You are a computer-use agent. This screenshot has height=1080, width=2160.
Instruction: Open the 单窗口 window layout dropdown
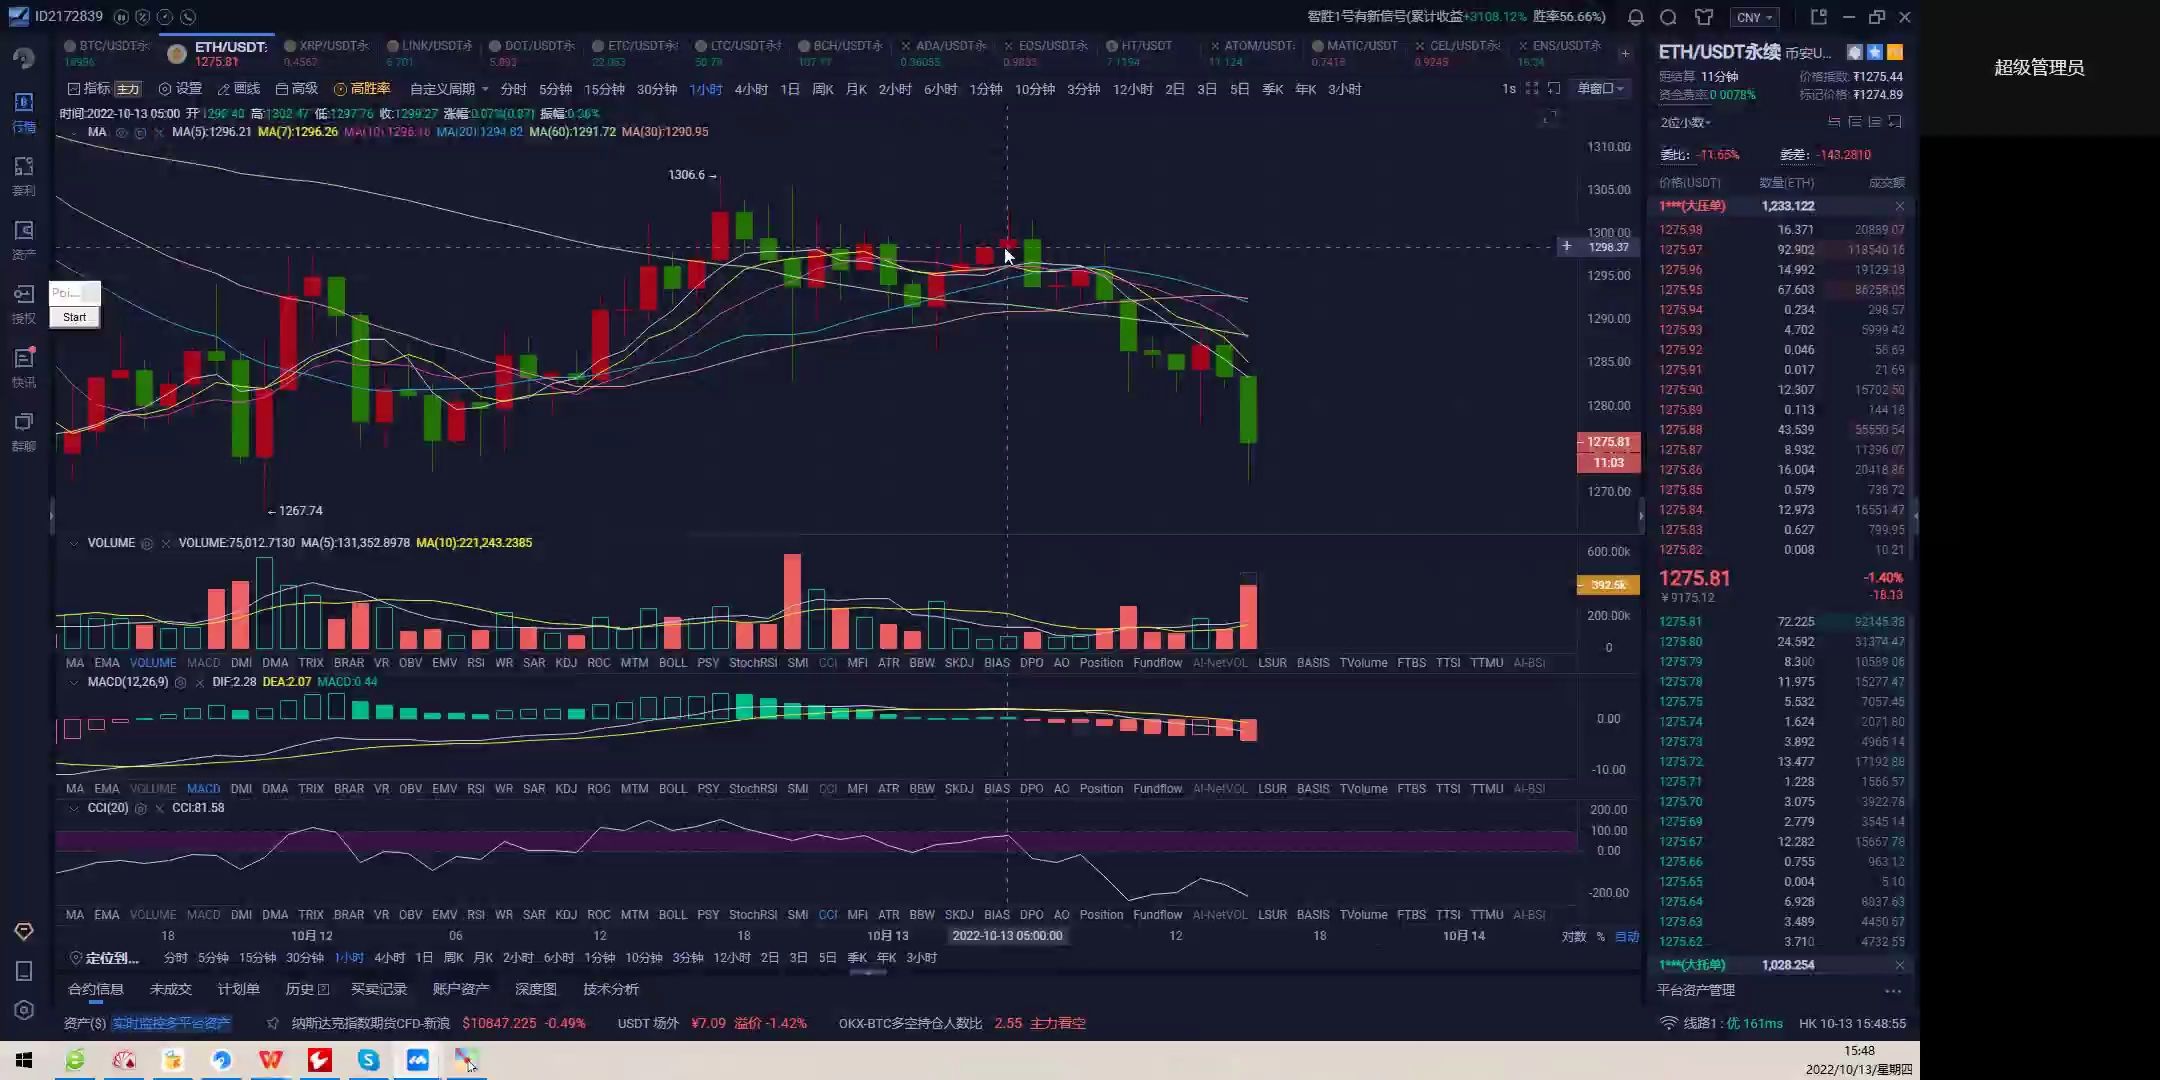(x=1600, y=89)
